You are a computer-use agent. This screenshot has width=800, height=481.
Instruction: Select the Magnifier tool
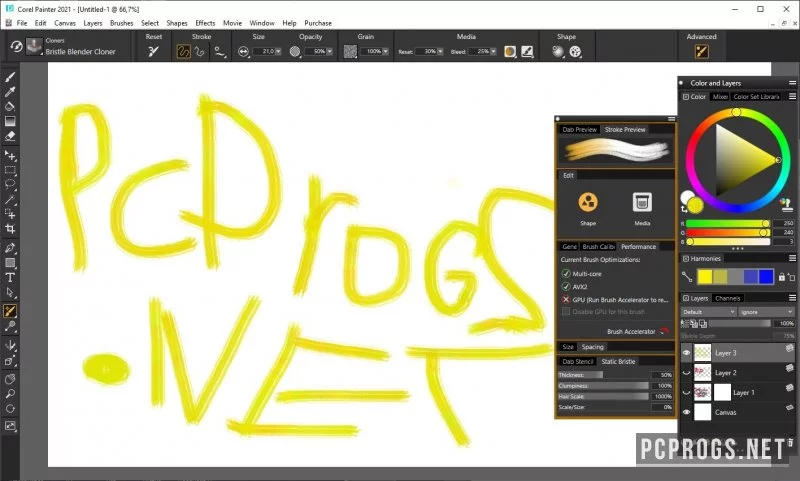pos(10,394)
